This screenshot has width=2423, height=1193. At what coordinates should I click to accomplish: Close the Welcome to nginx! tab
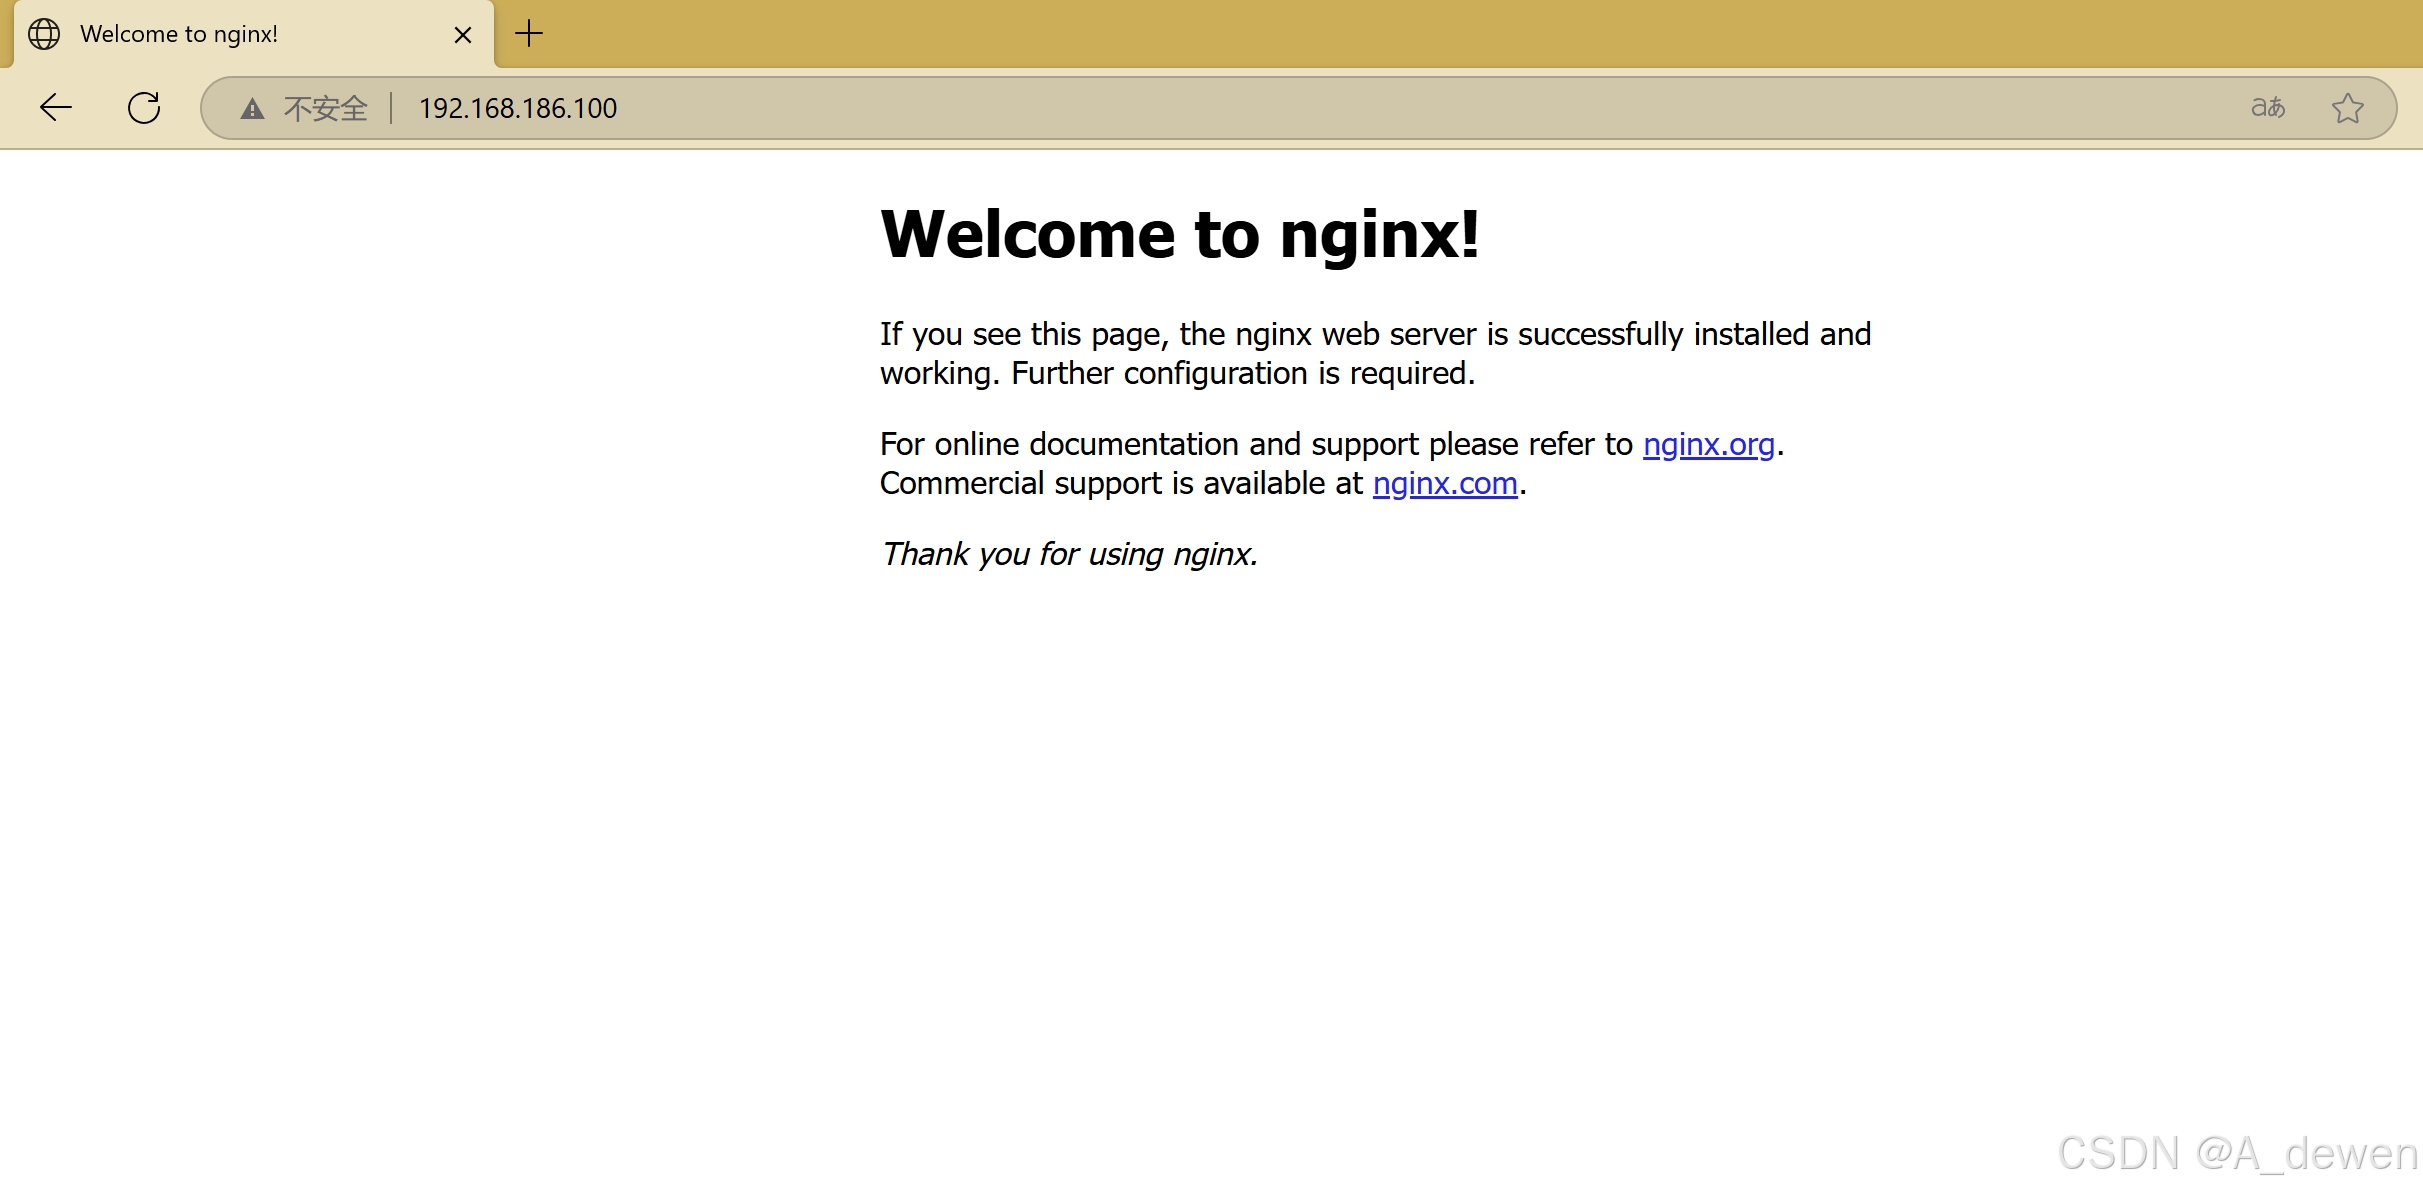(x=462, y=35)
